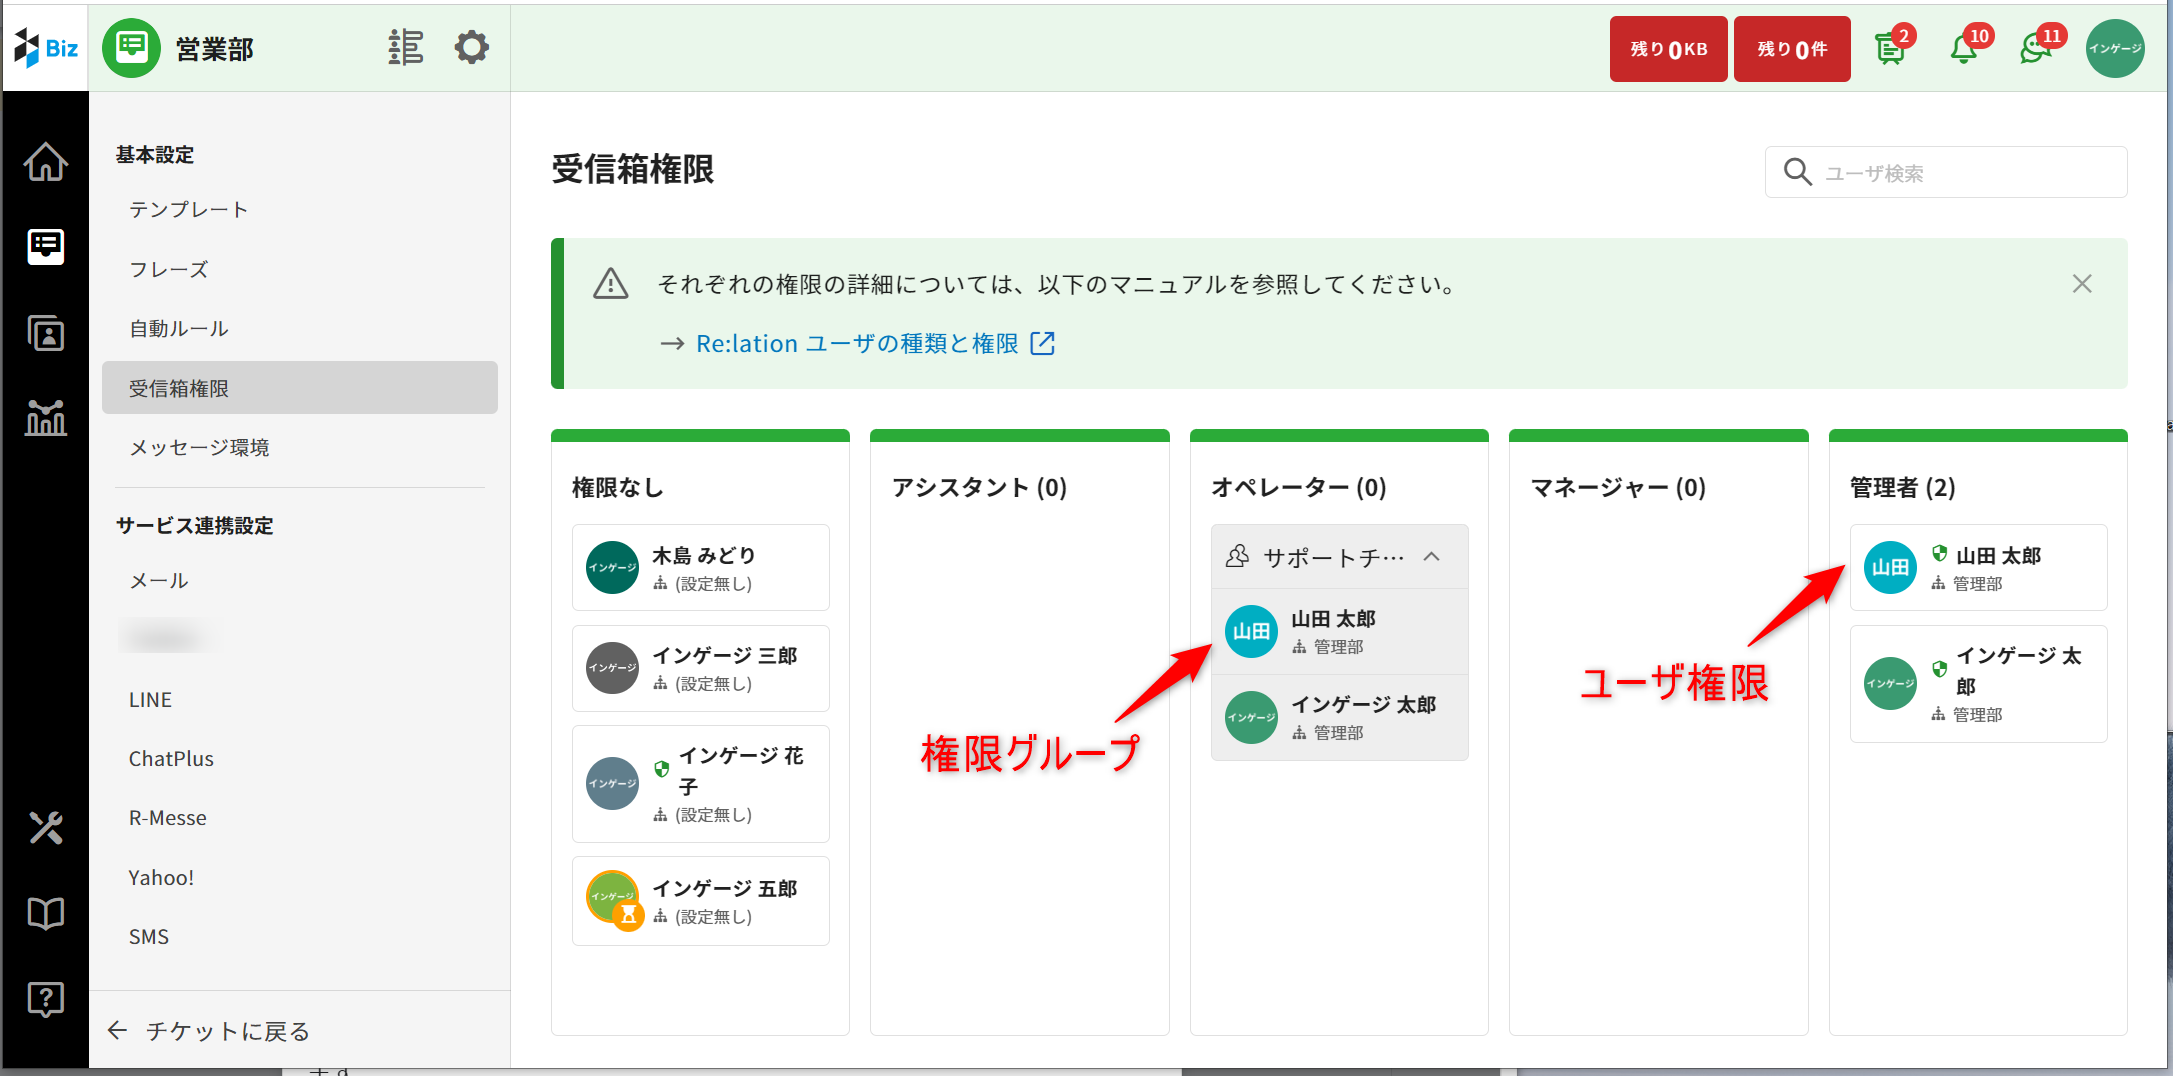Screen dimensions: 2173x1076
Task: Click the notification bell icon
Action: click(x=1964, y=48)
